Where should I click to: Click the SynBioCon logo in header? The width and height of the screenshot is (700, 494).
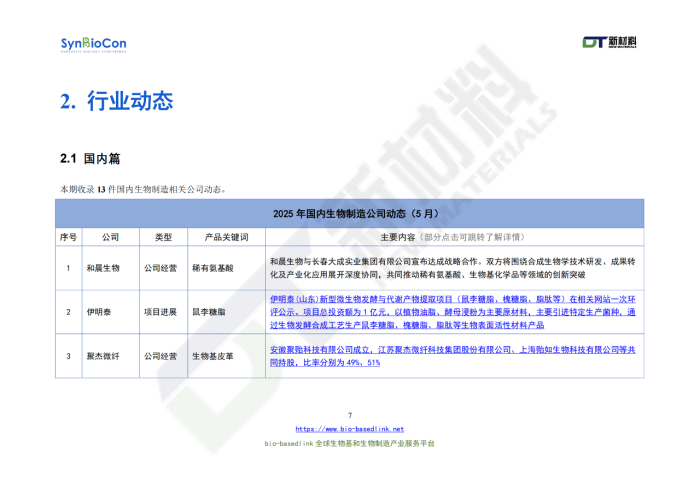(93, 44)
